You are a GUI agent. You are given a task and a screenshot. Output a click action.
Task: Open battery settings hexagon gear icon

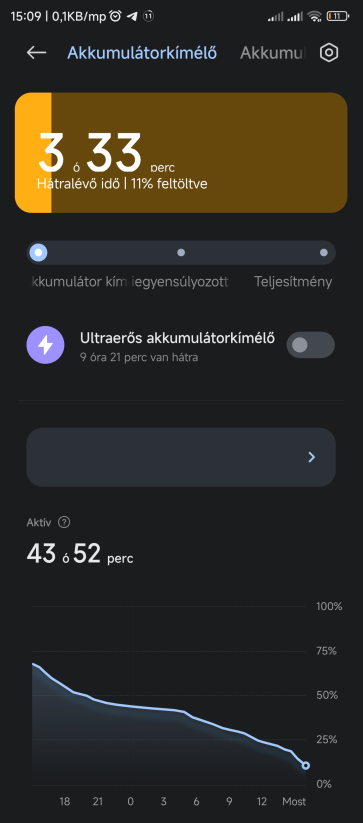[329, 52]
